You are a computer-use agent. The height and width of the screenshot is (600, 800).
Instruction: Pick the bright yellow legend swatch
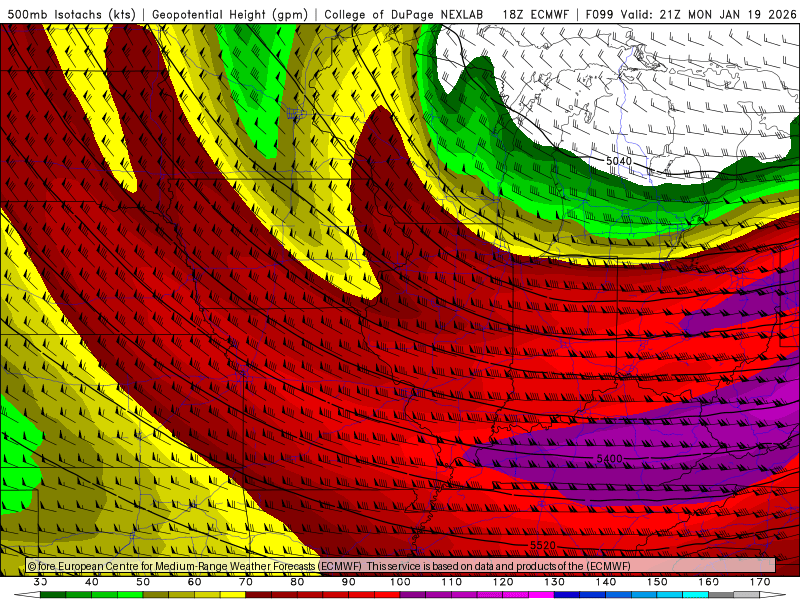[233, 595]
